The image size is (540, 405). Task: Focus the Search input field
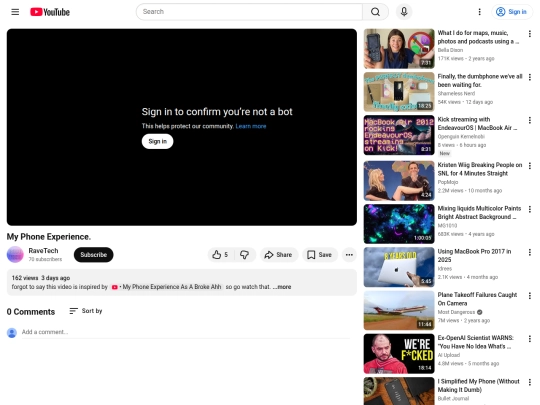(250, 12)
